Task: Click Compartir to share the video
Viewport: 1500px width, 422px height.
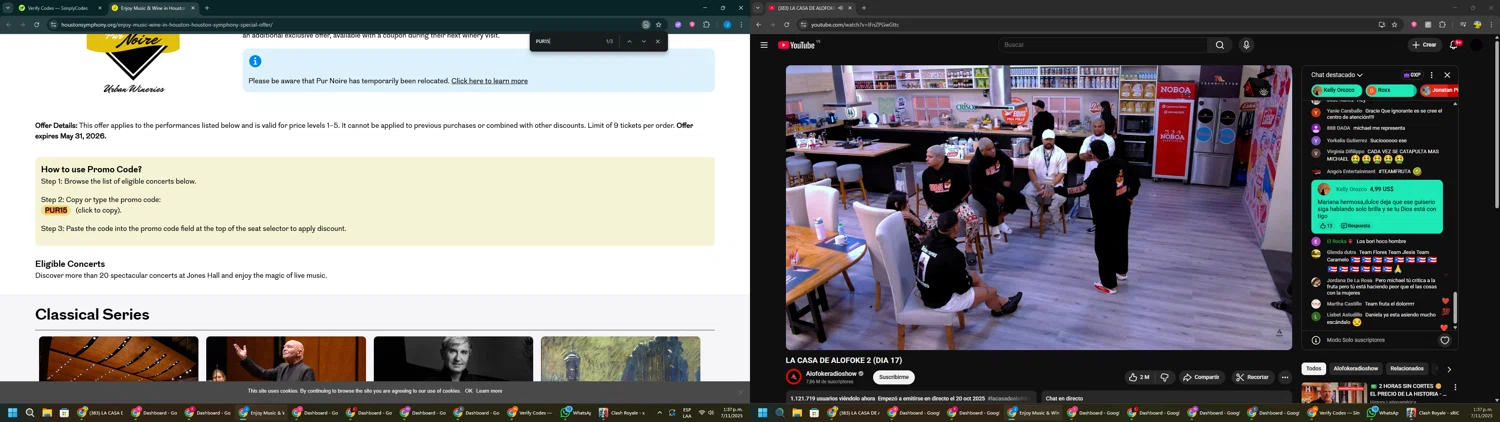Action: 1201,377
